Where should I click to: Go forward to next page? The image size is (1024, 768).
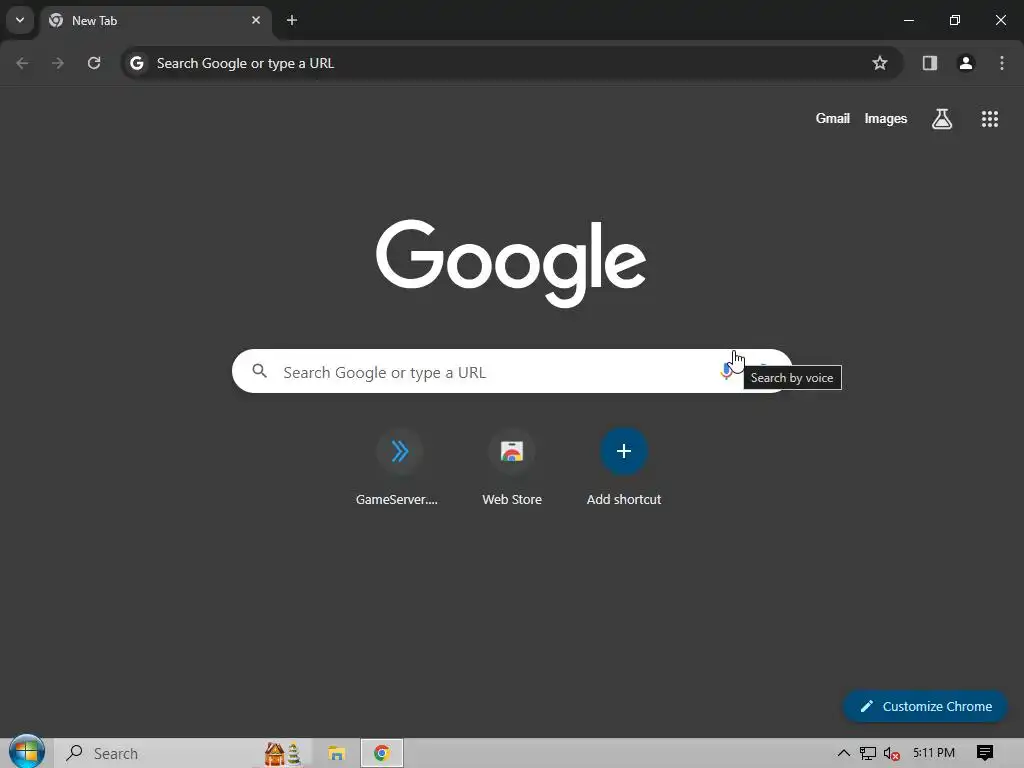(58, 63)
